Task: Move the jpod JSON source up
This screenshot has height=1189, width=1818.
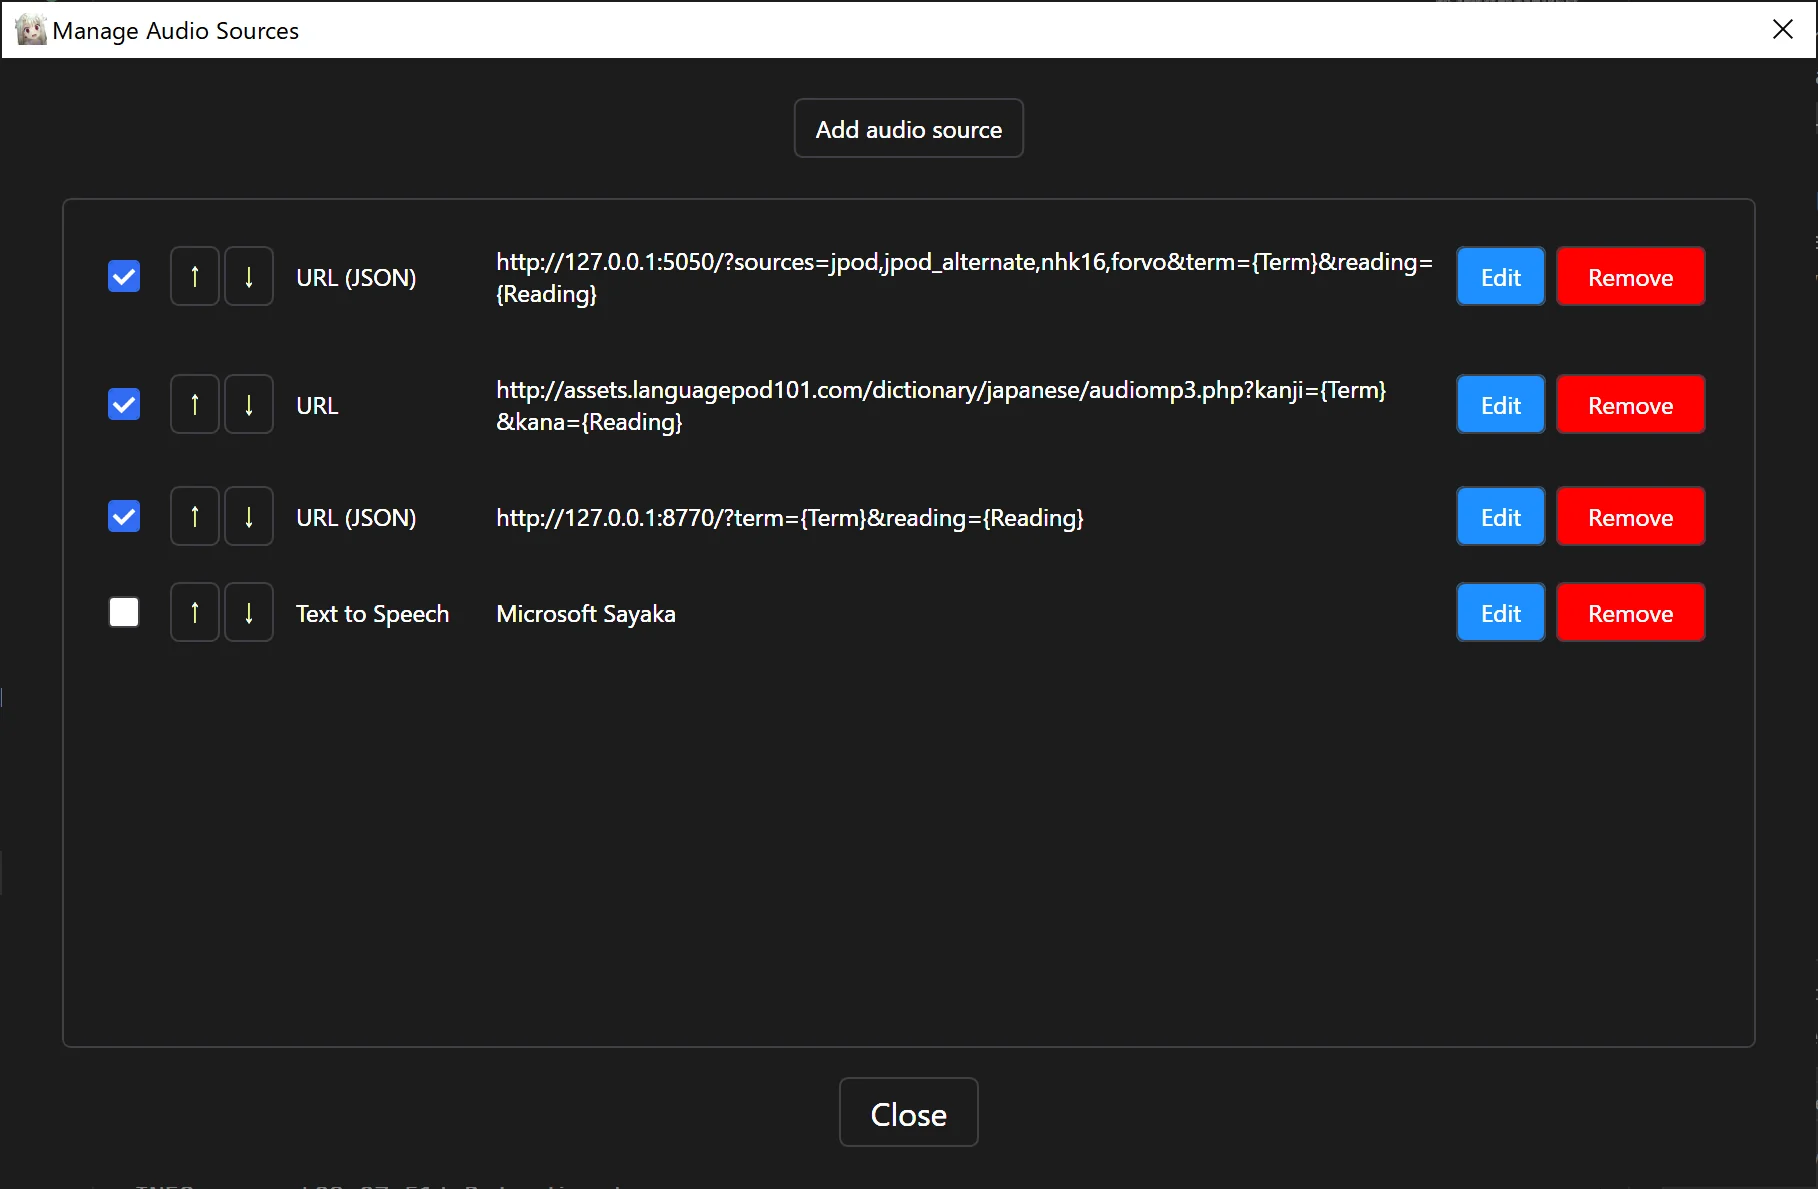Action: (x=194, y=276)
